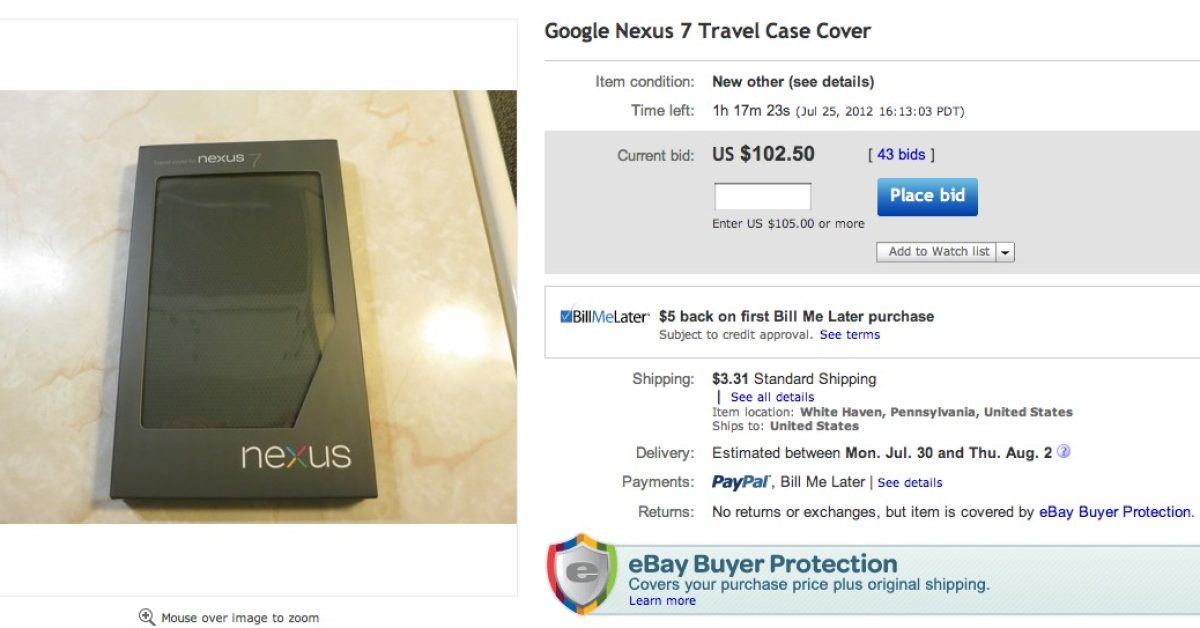Open the 43 bids history link
Screen dimensions: 1200x628
coord(901,154)
